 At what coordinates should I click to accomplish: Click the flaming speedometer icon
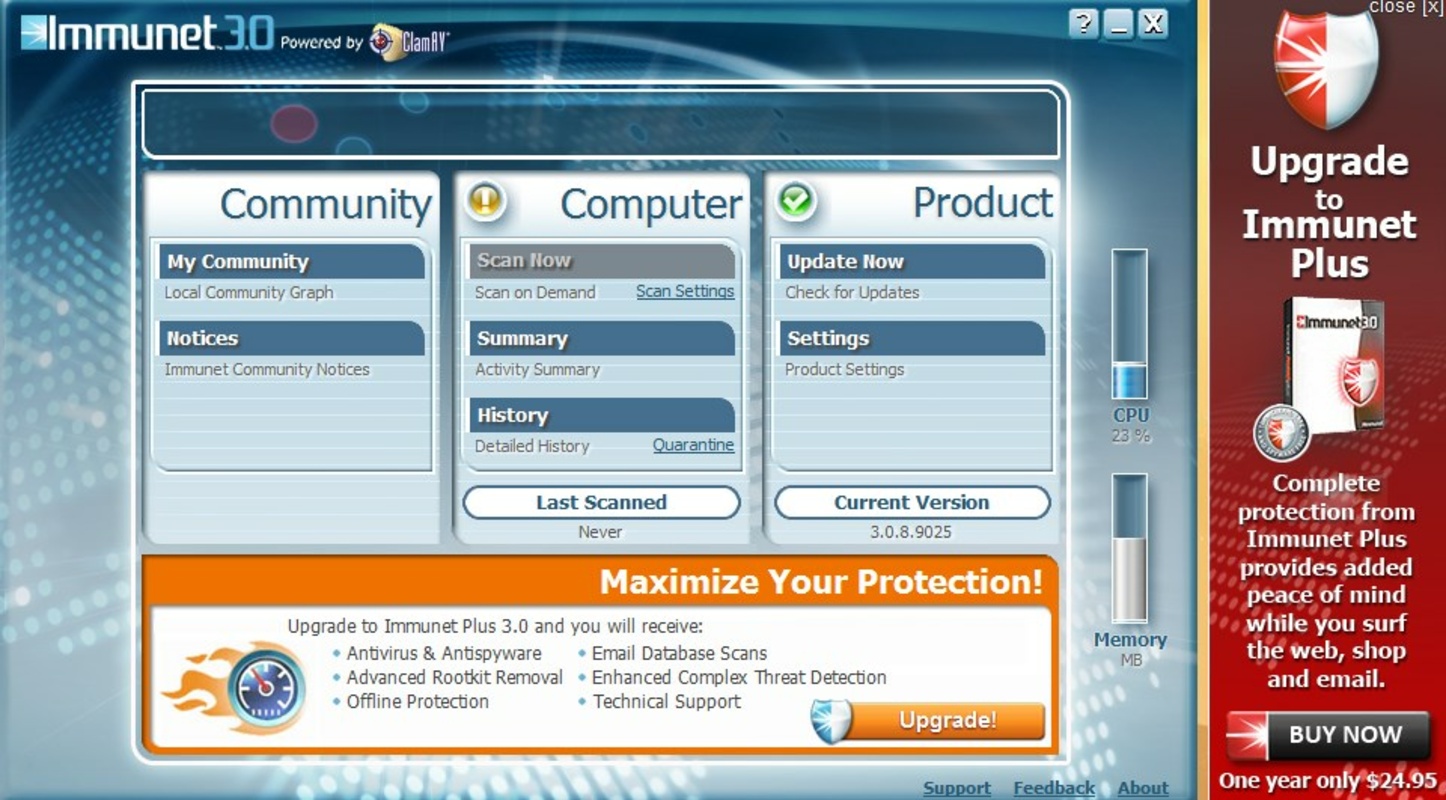point(236,686)
